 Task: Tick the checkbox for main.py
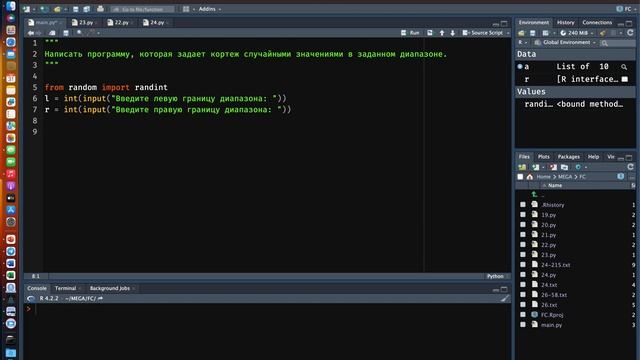pos(523,324)
